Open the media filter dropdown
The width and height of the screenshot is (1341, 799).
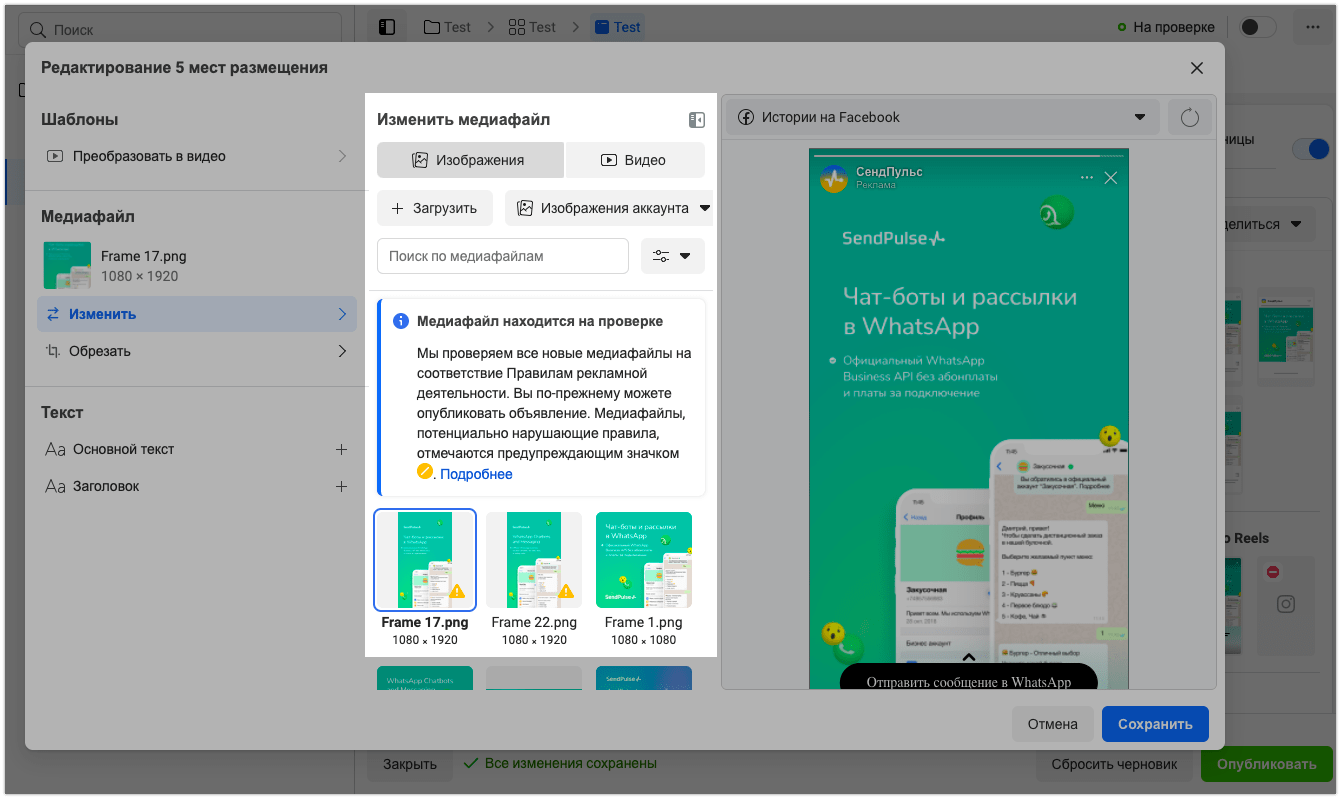[673, 256]
